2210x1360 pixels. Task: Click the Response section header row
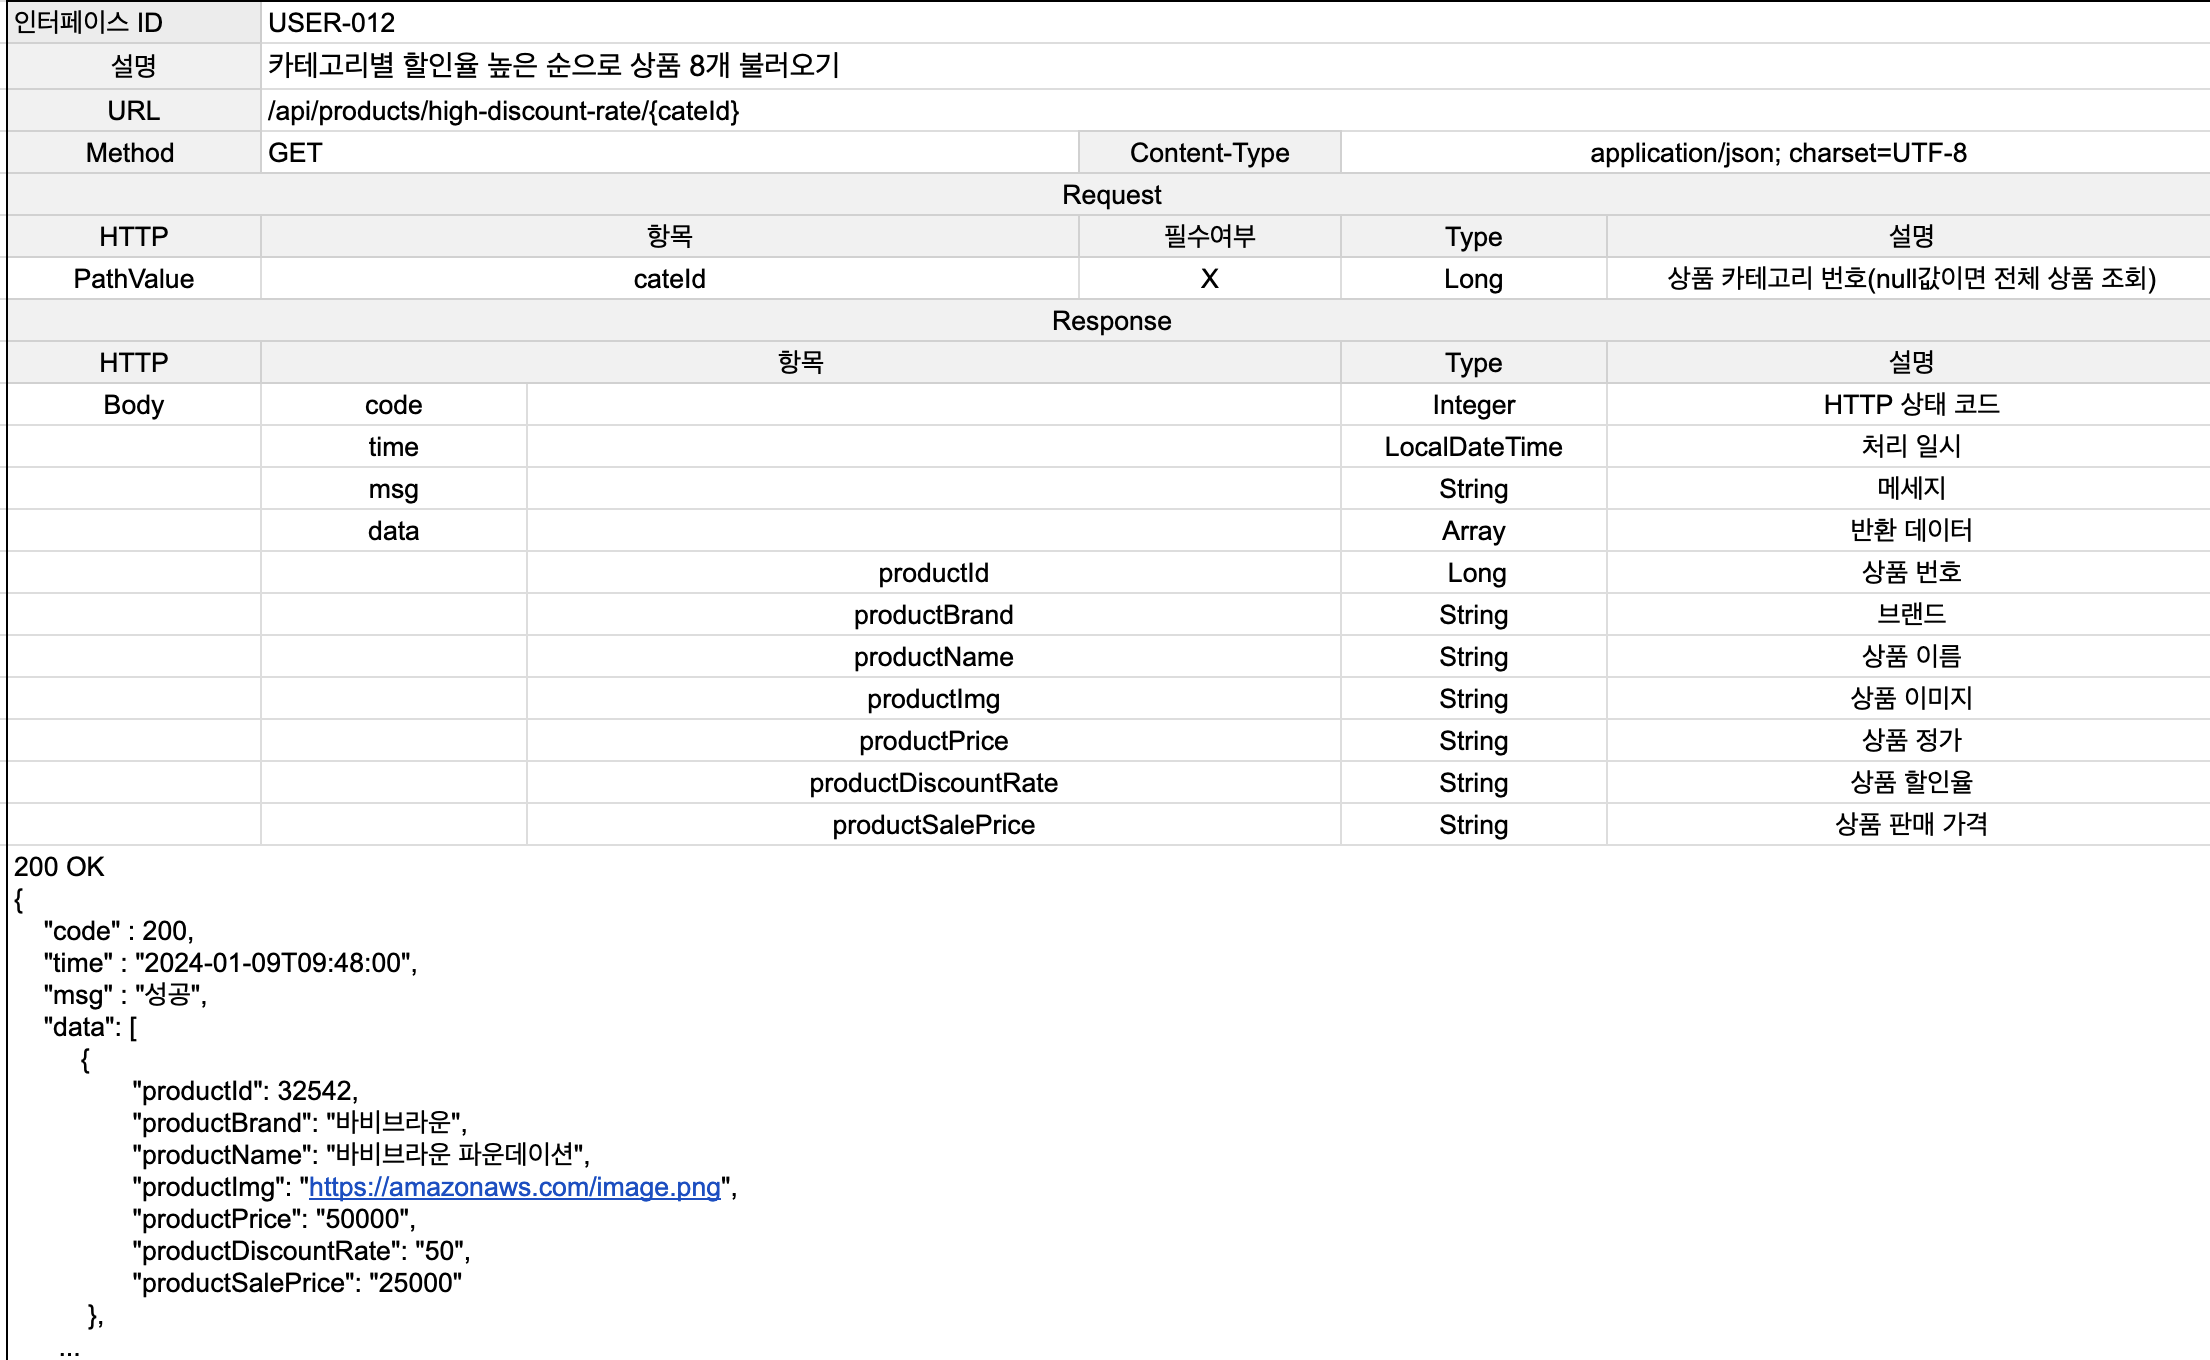click(x=1110, y=321)
